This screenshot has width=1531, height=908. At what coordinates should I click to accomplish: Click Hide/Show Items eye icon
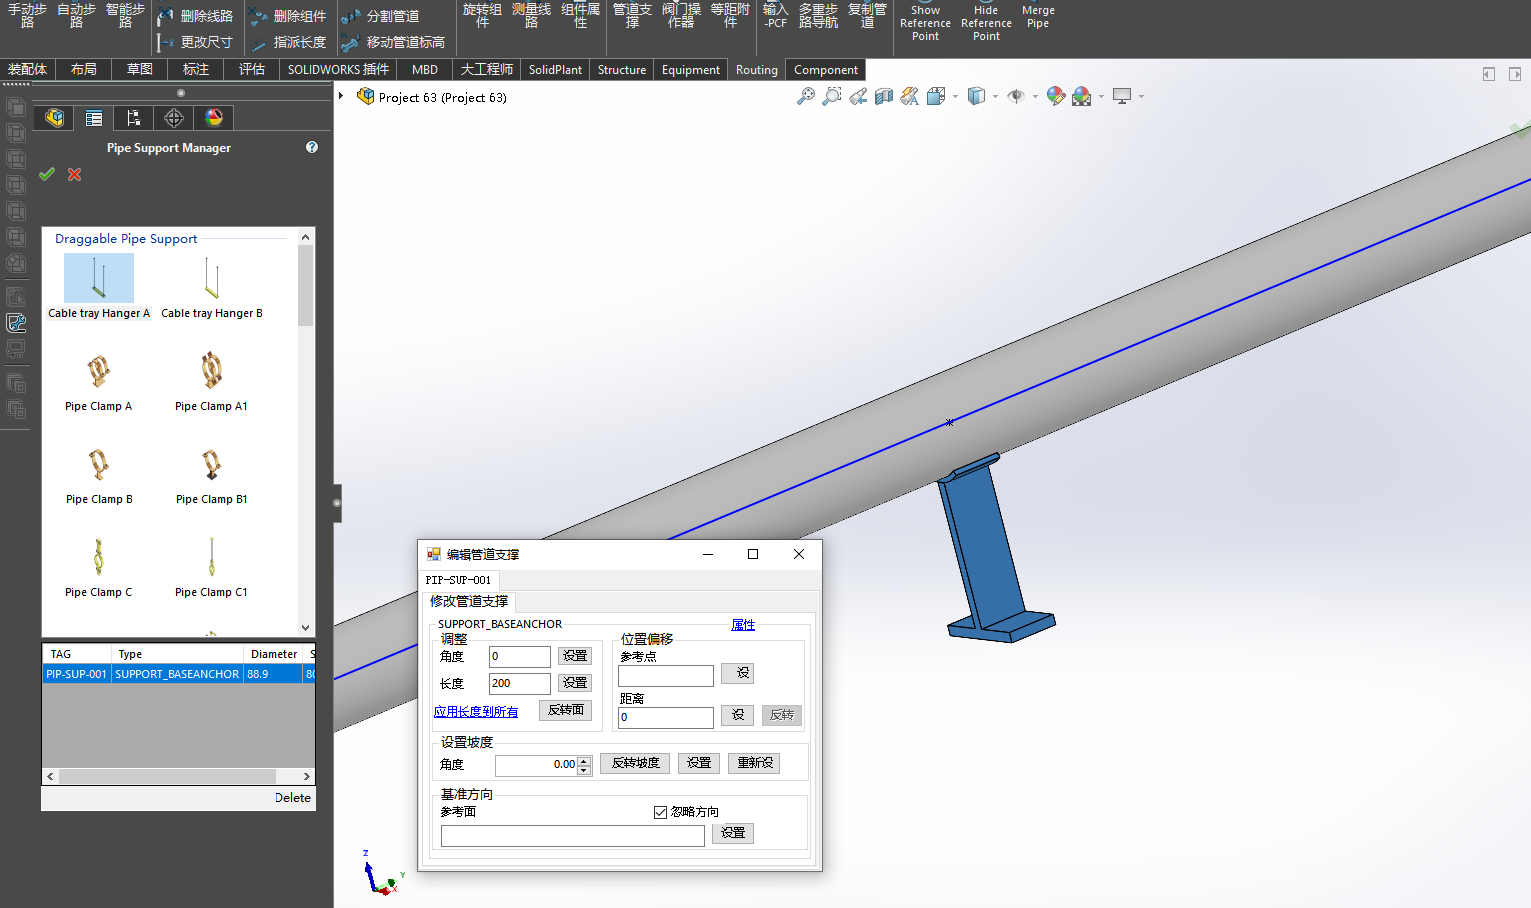1016,96
